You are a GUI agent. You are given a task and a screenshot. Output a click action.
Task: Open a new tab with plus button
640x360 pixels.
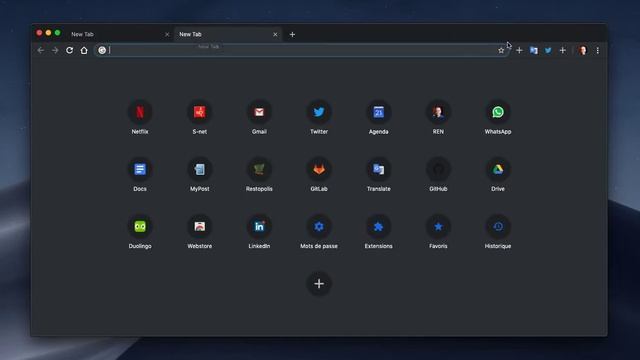[292, 34]
